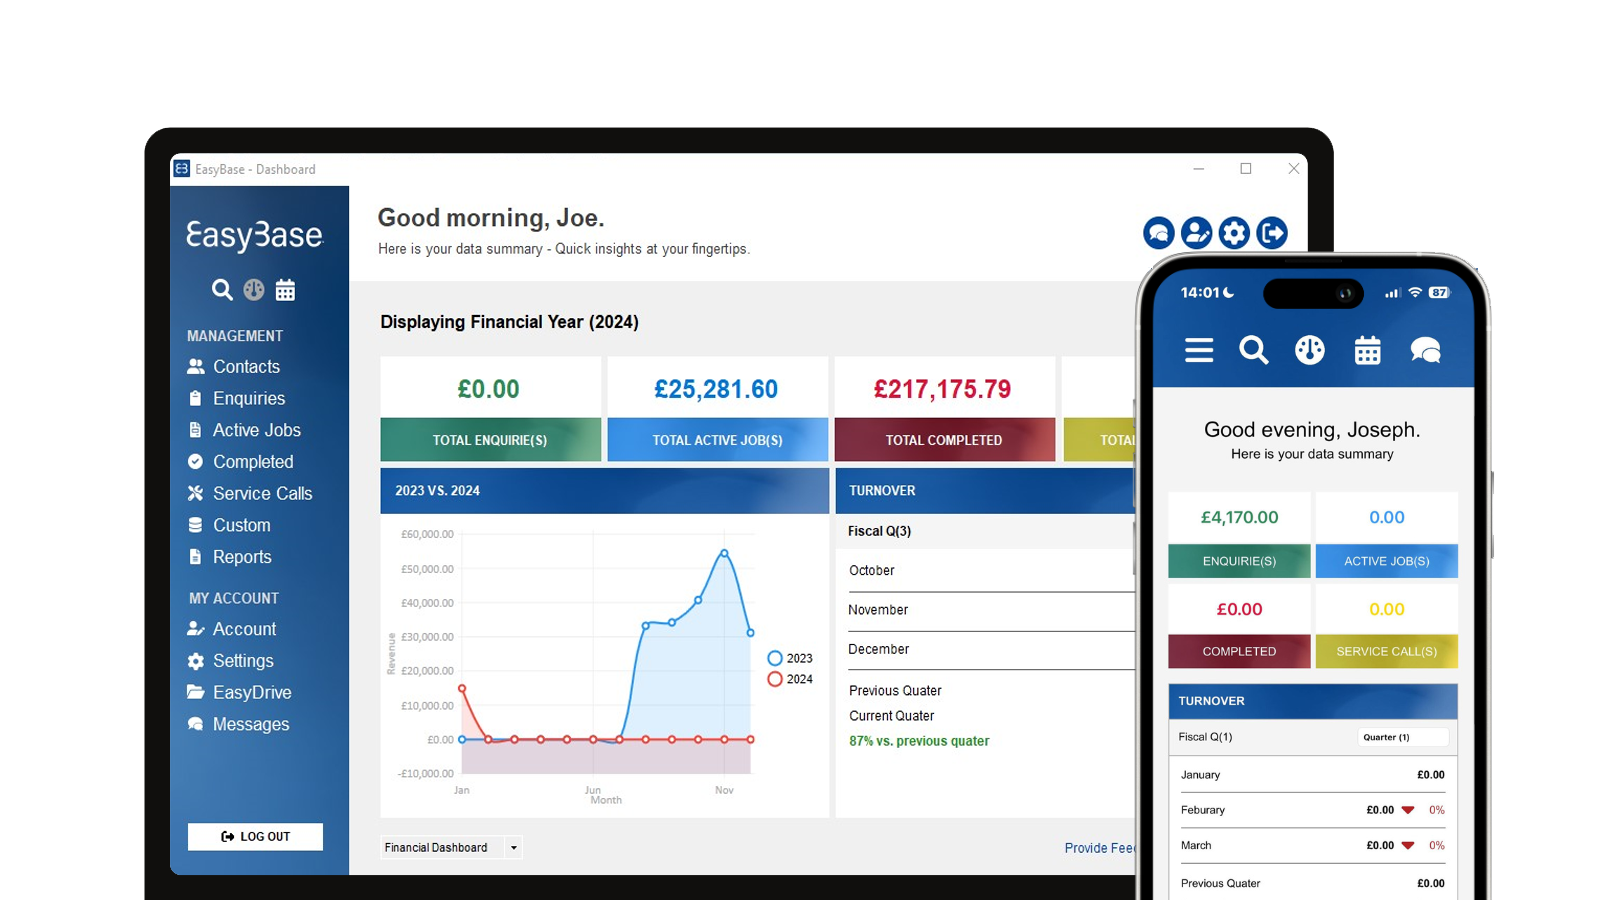This screenshot has width=1600, height=900.
Task: Open Messages in the sidebar
Action: [239, 724]
